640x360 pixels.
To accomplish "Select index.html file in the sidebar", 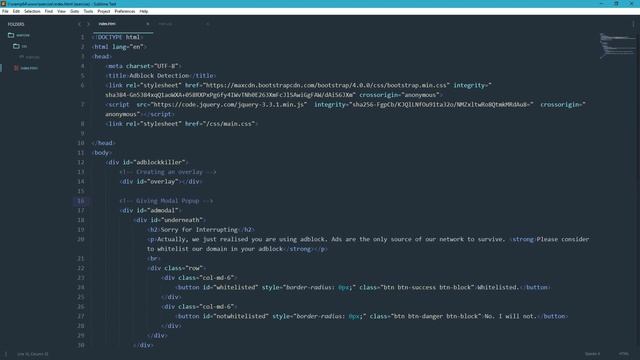I will pos(29,68).
